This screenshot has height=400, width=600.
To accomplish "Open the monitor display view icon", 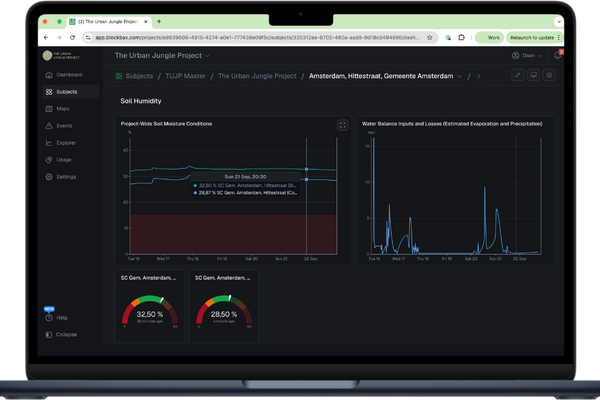I will 533,75.
